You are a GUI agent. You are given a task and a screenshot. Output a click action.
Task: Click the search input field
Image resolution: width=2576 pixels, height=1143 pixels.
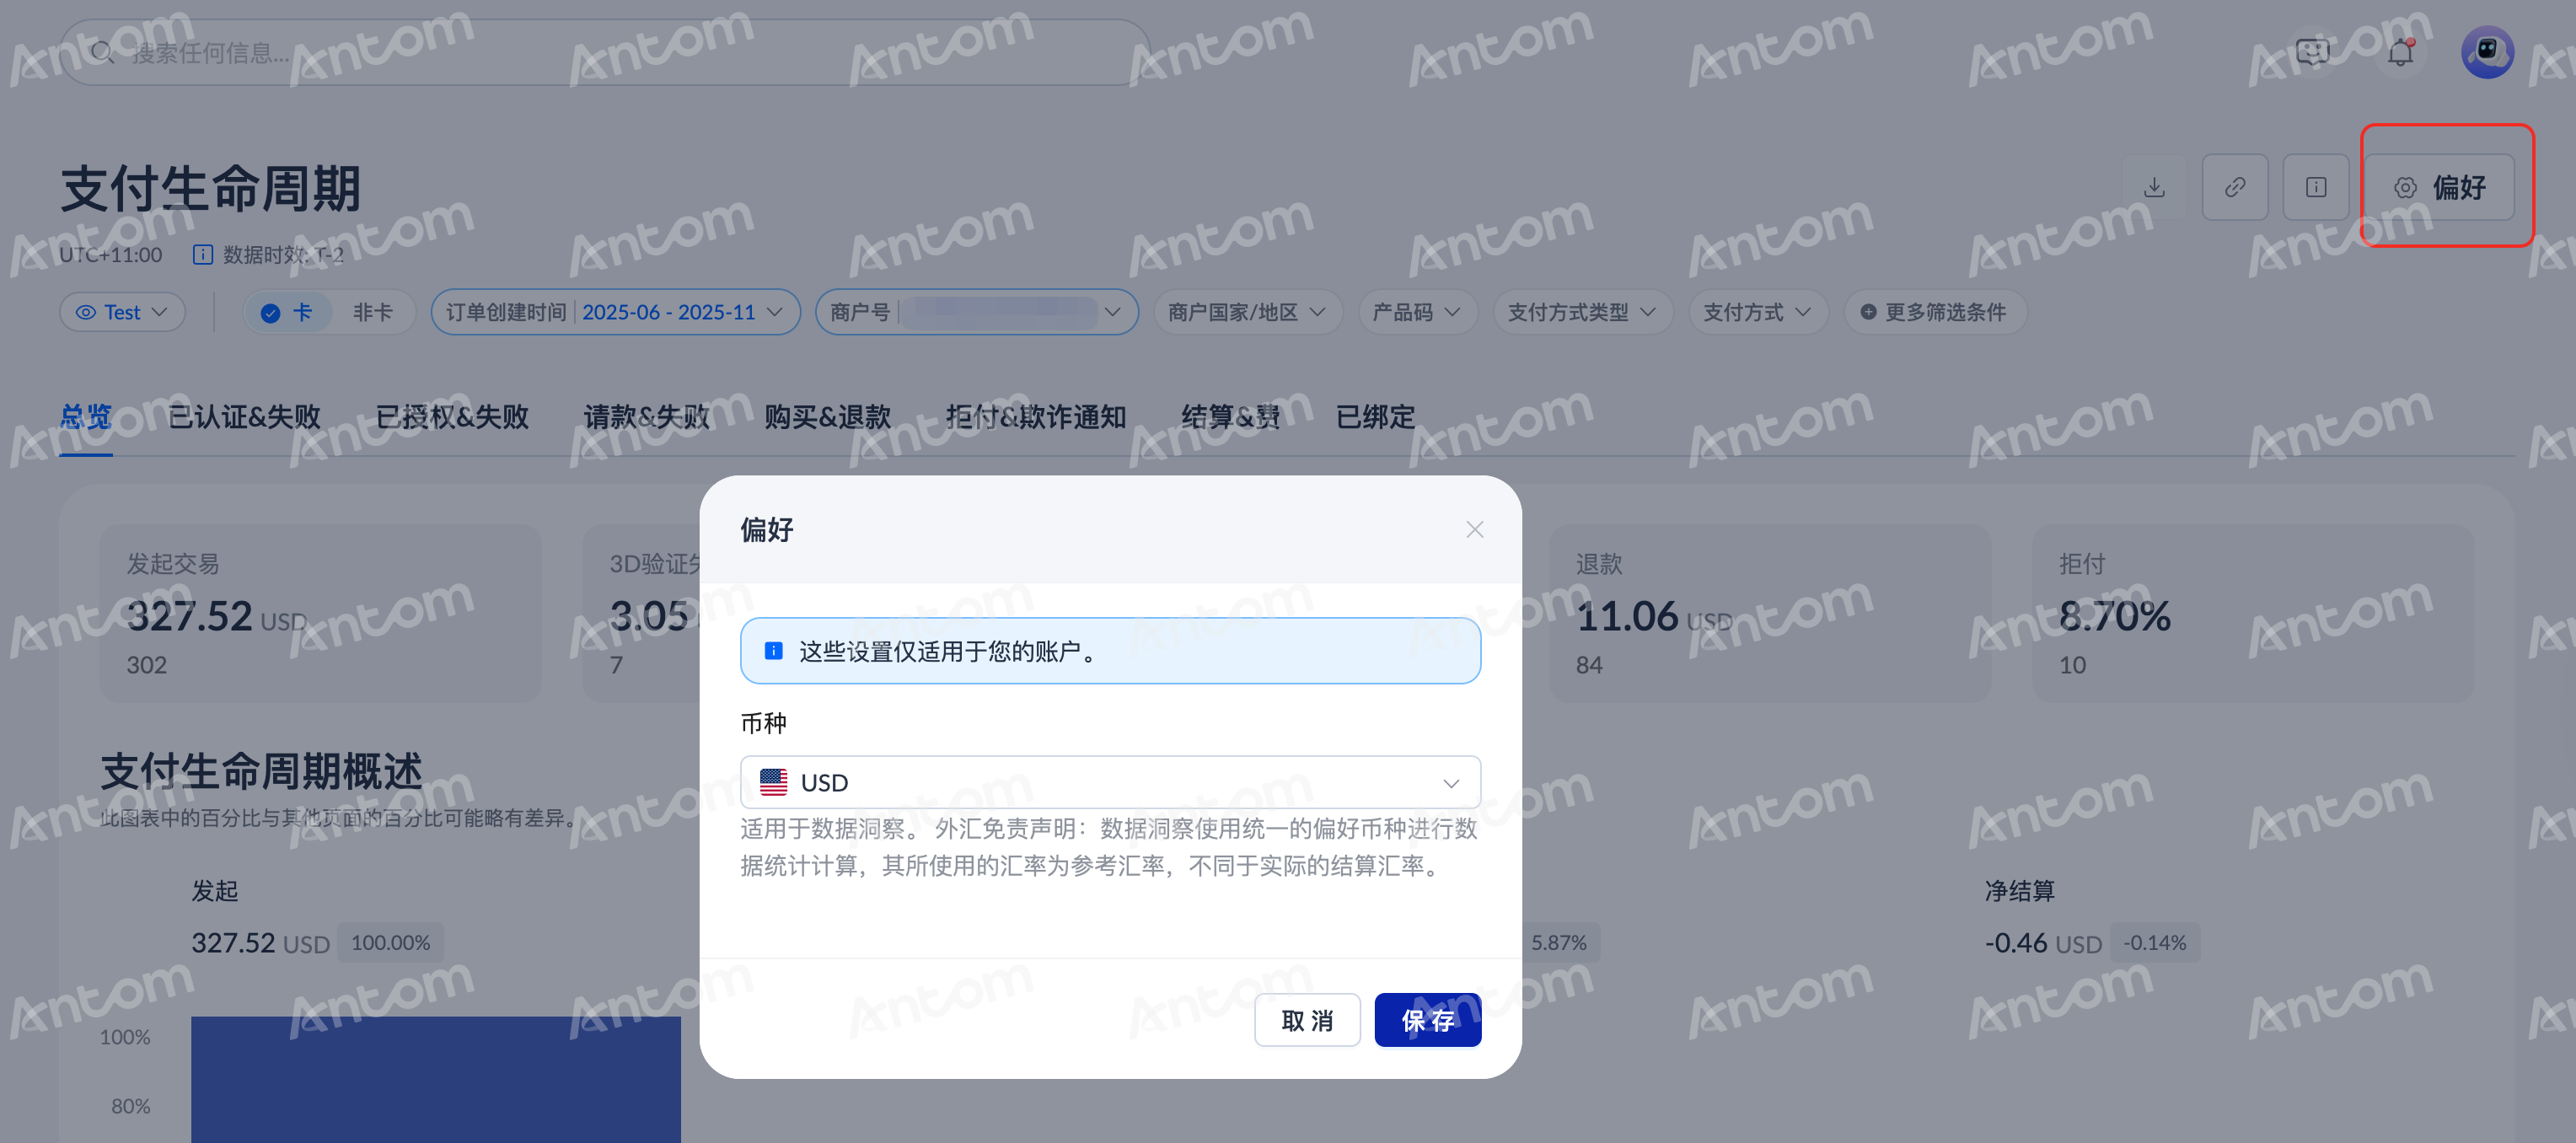point(604,52)
